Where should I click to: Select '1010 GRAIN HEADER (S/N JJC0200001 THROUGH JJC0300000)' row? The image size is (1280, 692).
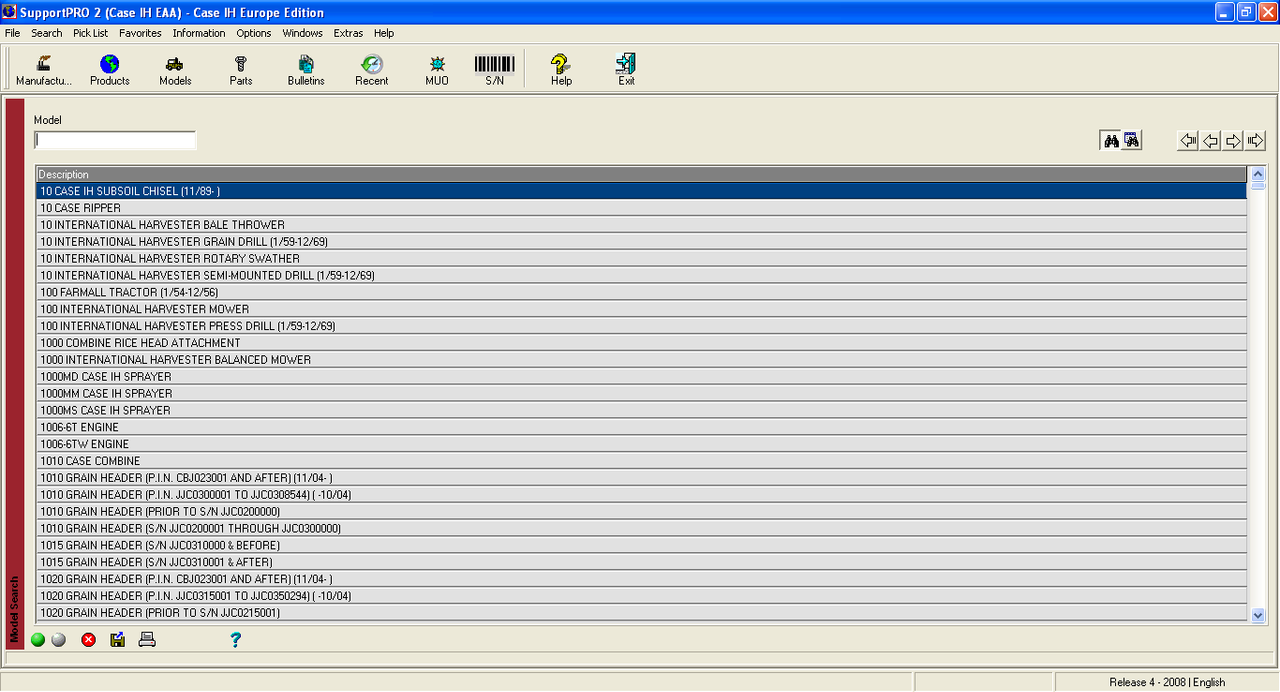click(642, 528)
